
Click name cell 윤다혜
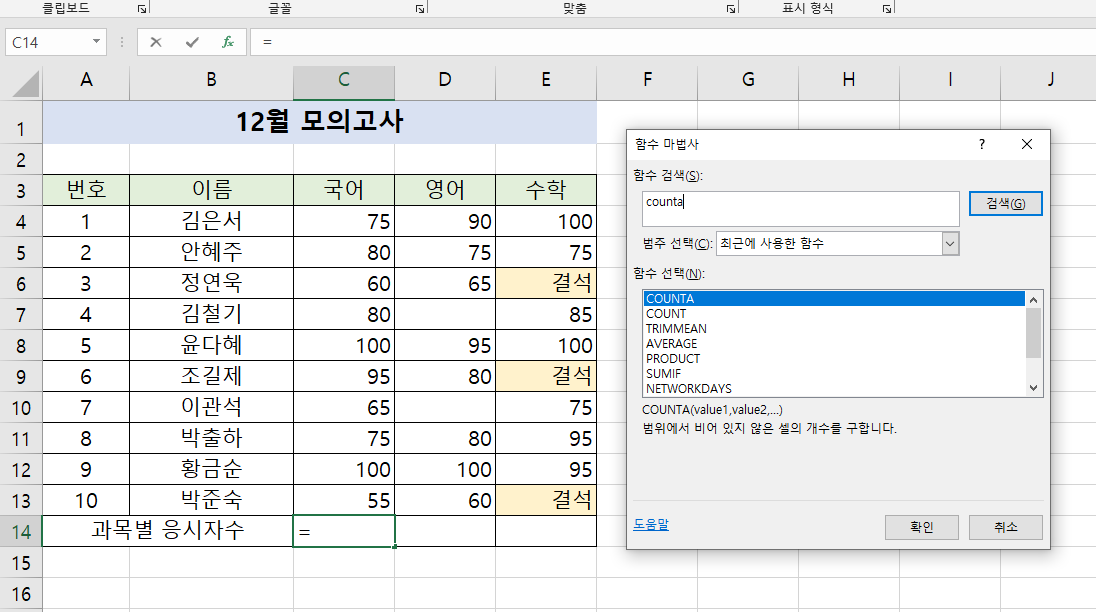[211, 345]
